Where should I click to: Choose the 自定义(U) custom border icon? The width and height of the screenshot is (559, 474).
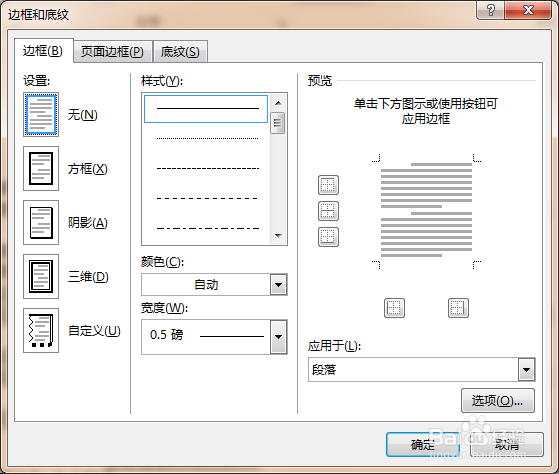41,330
